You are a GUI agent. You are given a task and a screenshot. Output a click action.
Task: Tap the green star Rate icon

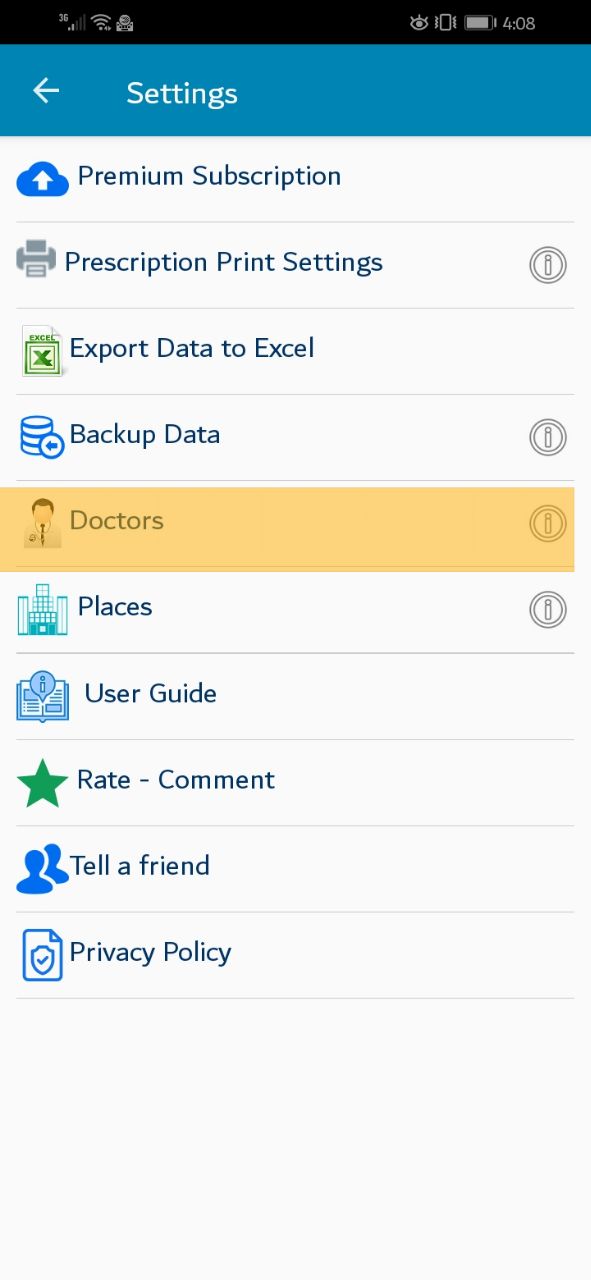tap(43, 783)
